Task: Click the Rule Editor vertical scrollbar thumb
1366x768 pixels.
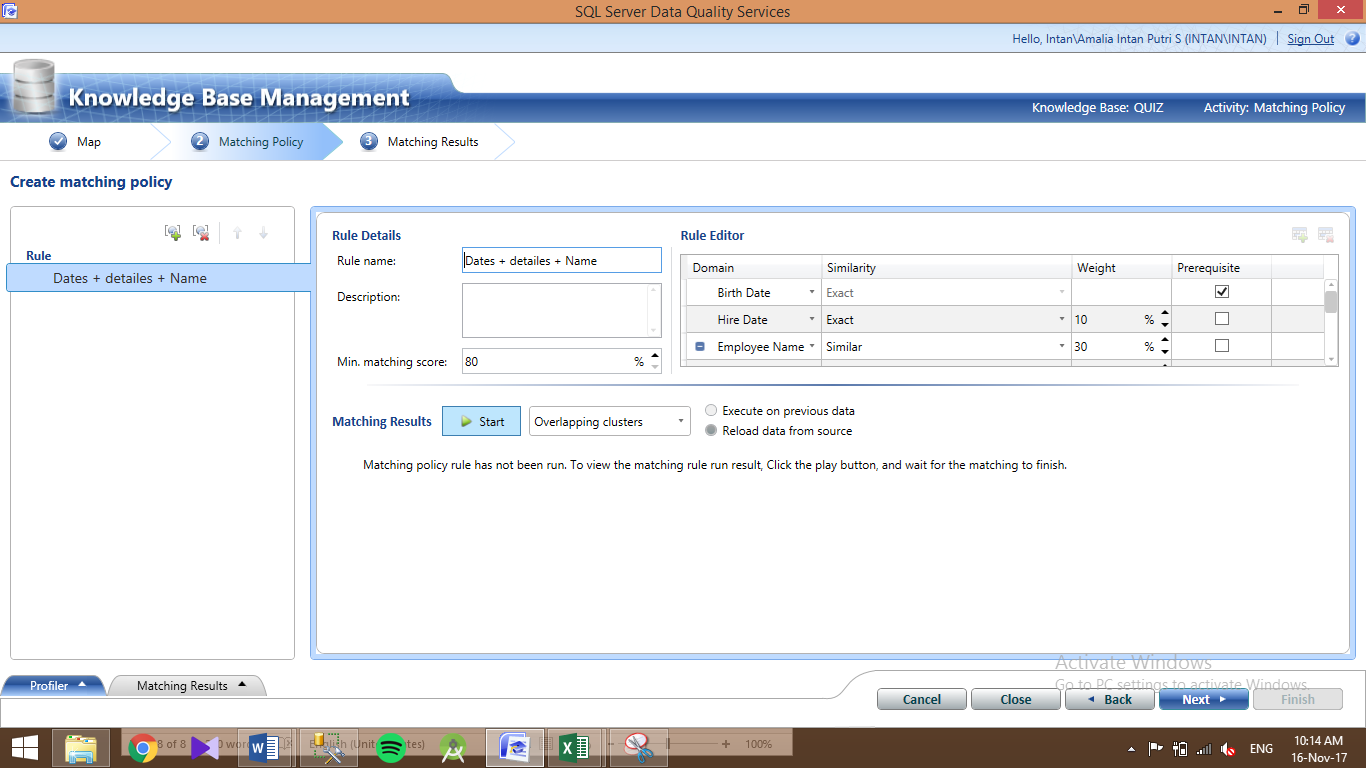Action: point(1330,301)
